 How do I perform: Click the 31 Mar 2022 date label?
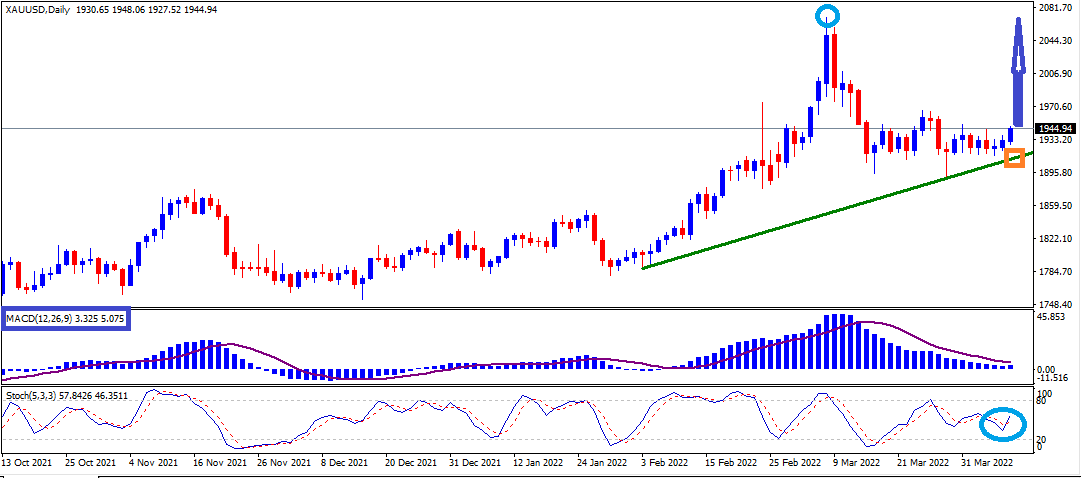[x=979, y=464]
